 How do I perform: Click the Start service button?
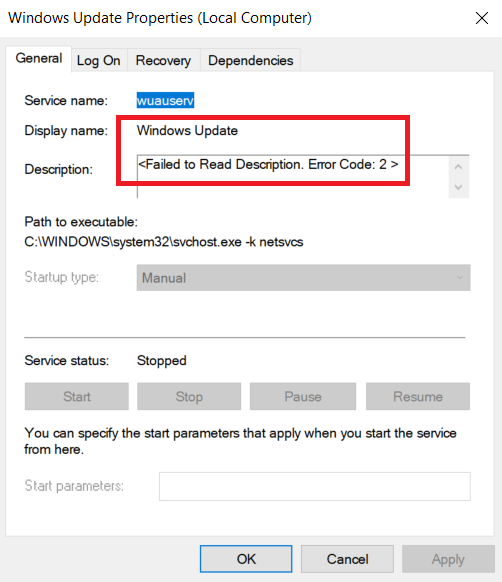pos(77,396)
